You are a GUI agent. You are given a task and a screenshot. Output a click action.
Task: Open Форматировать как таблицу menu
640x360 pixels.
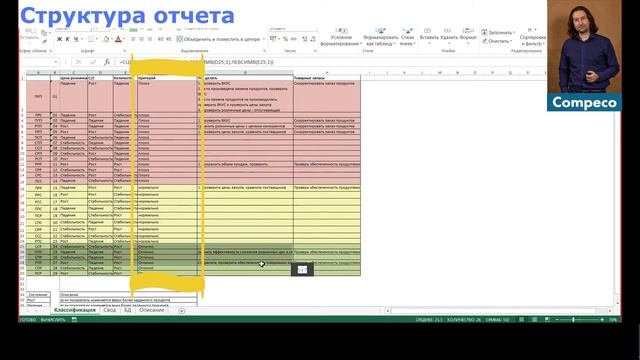coord(380,38)
